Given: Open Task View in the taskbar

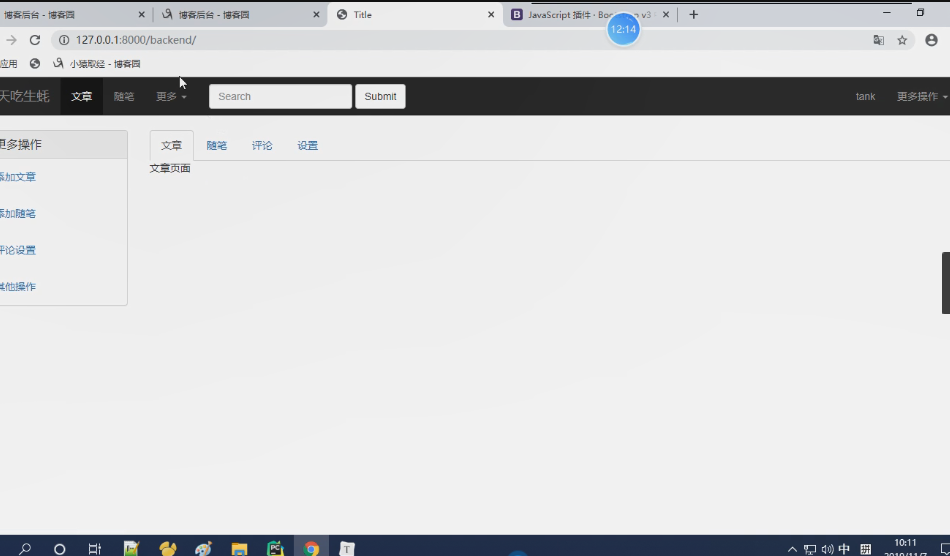Looking at the screenshot, I should pyautogui.click(x=95, y=549).
